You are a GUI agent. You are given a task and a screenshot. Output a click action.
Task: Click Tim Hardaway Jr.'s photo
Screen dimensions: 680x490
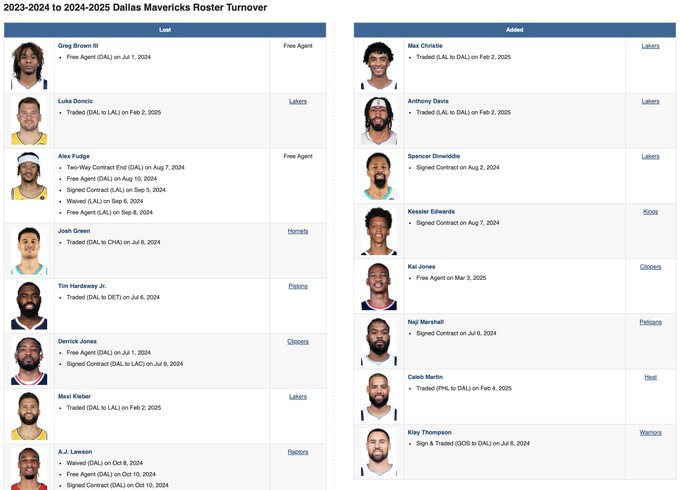pyautogui.click(x=29, y=306)
